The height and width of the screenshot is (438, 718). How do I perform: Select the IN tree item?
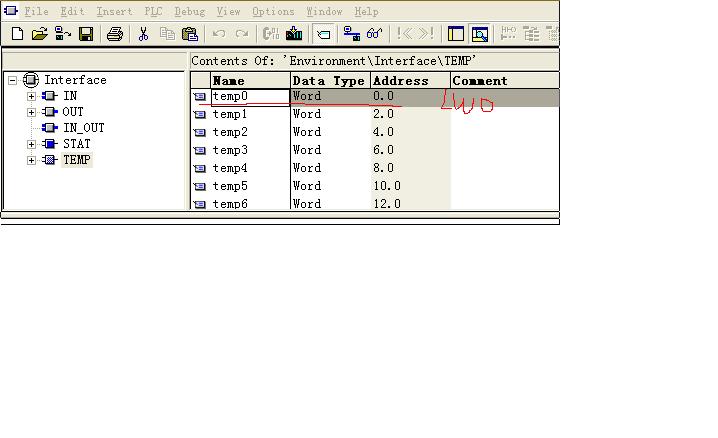[70, 96]
